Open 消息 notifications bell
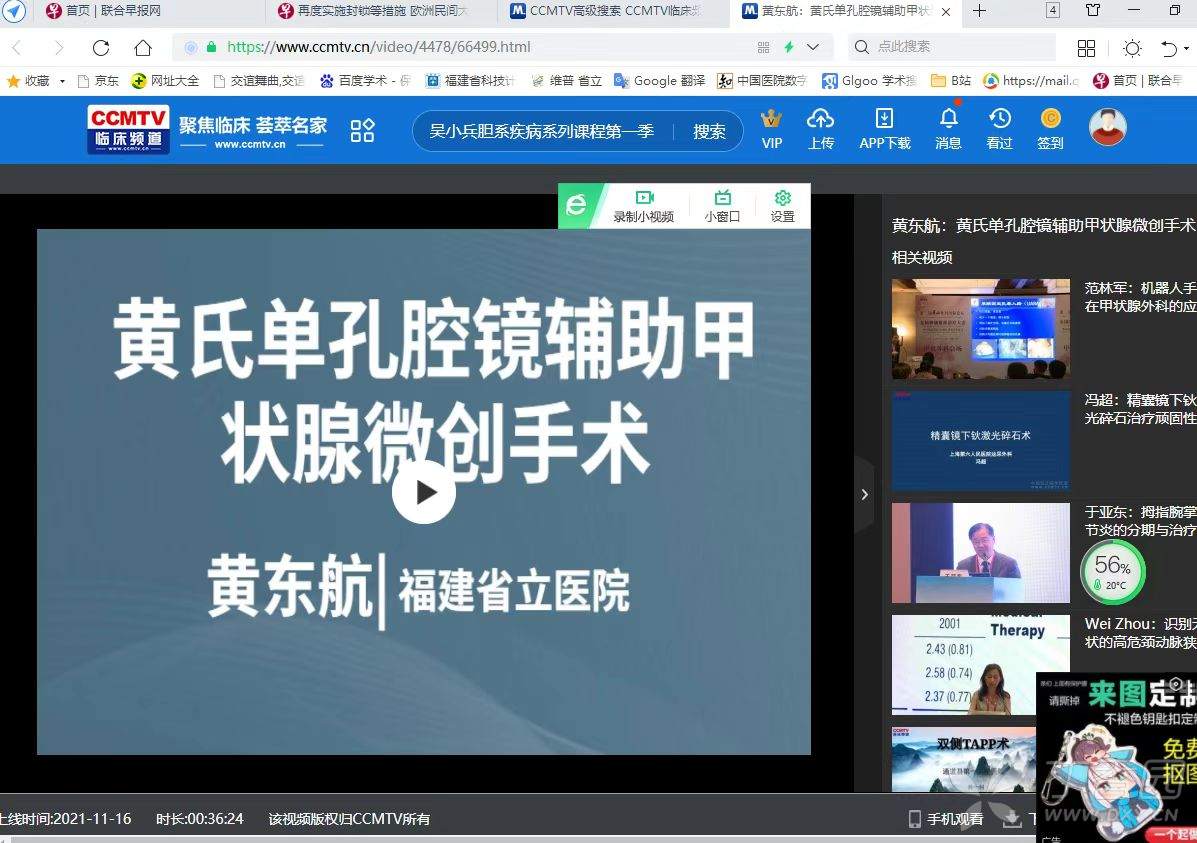Viewport: 1197px width, 843px height. click(948, 119)
